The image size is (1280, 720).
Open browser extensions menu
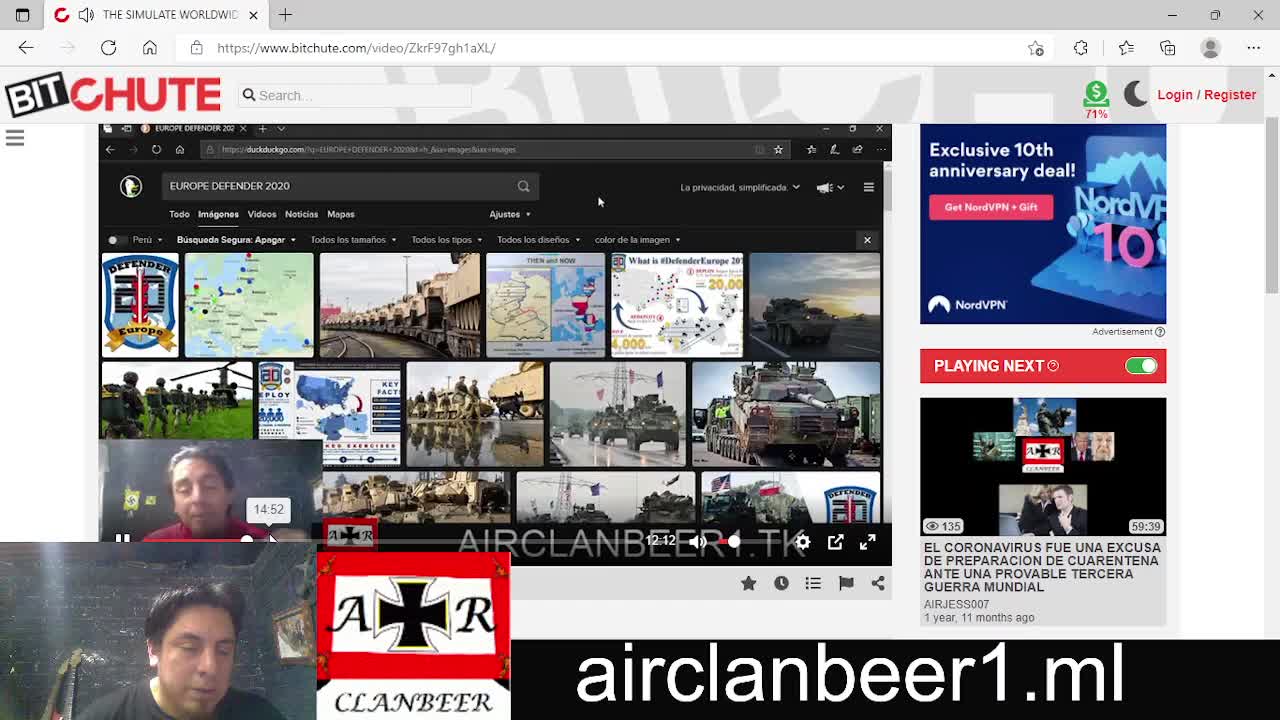coord(1081,48)
